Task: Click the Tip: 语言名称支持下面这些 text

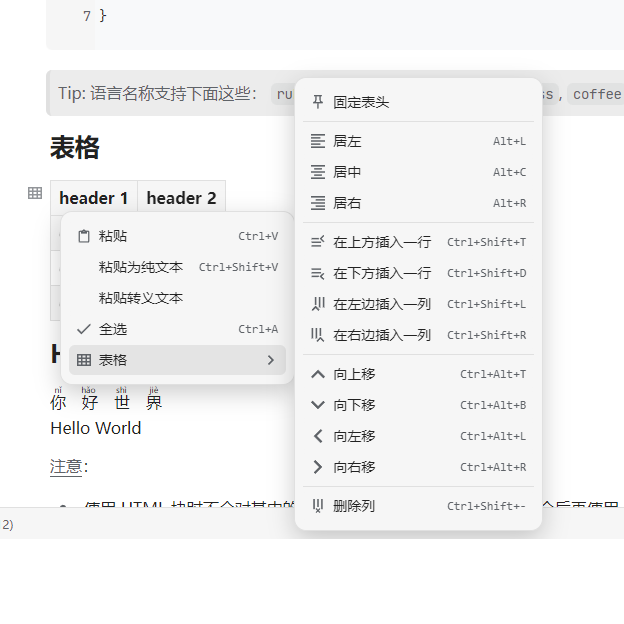Action: click(x=157, y=94)
